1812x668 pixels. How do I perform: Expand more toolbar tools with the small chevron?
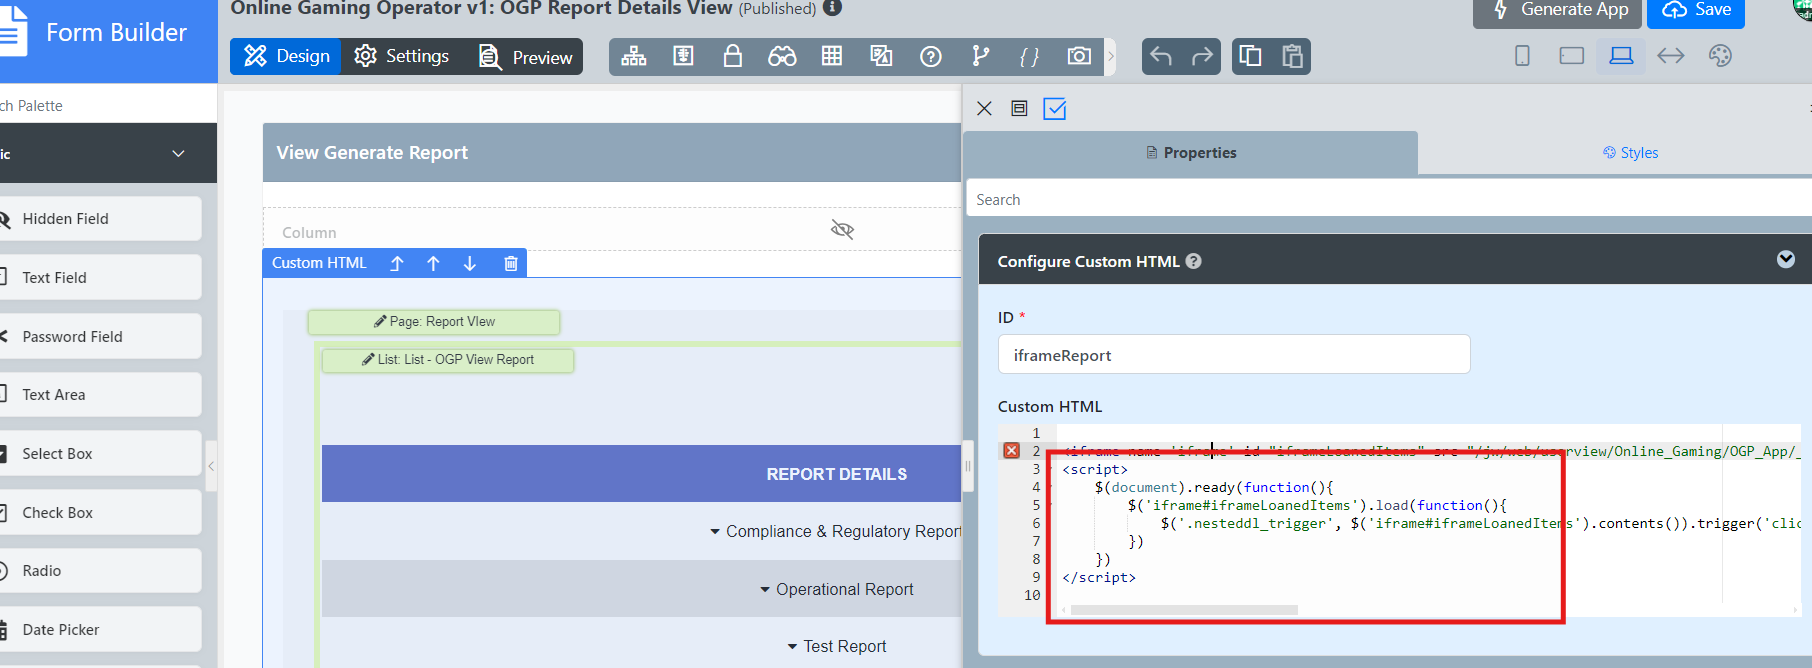tap(1110, 56)
